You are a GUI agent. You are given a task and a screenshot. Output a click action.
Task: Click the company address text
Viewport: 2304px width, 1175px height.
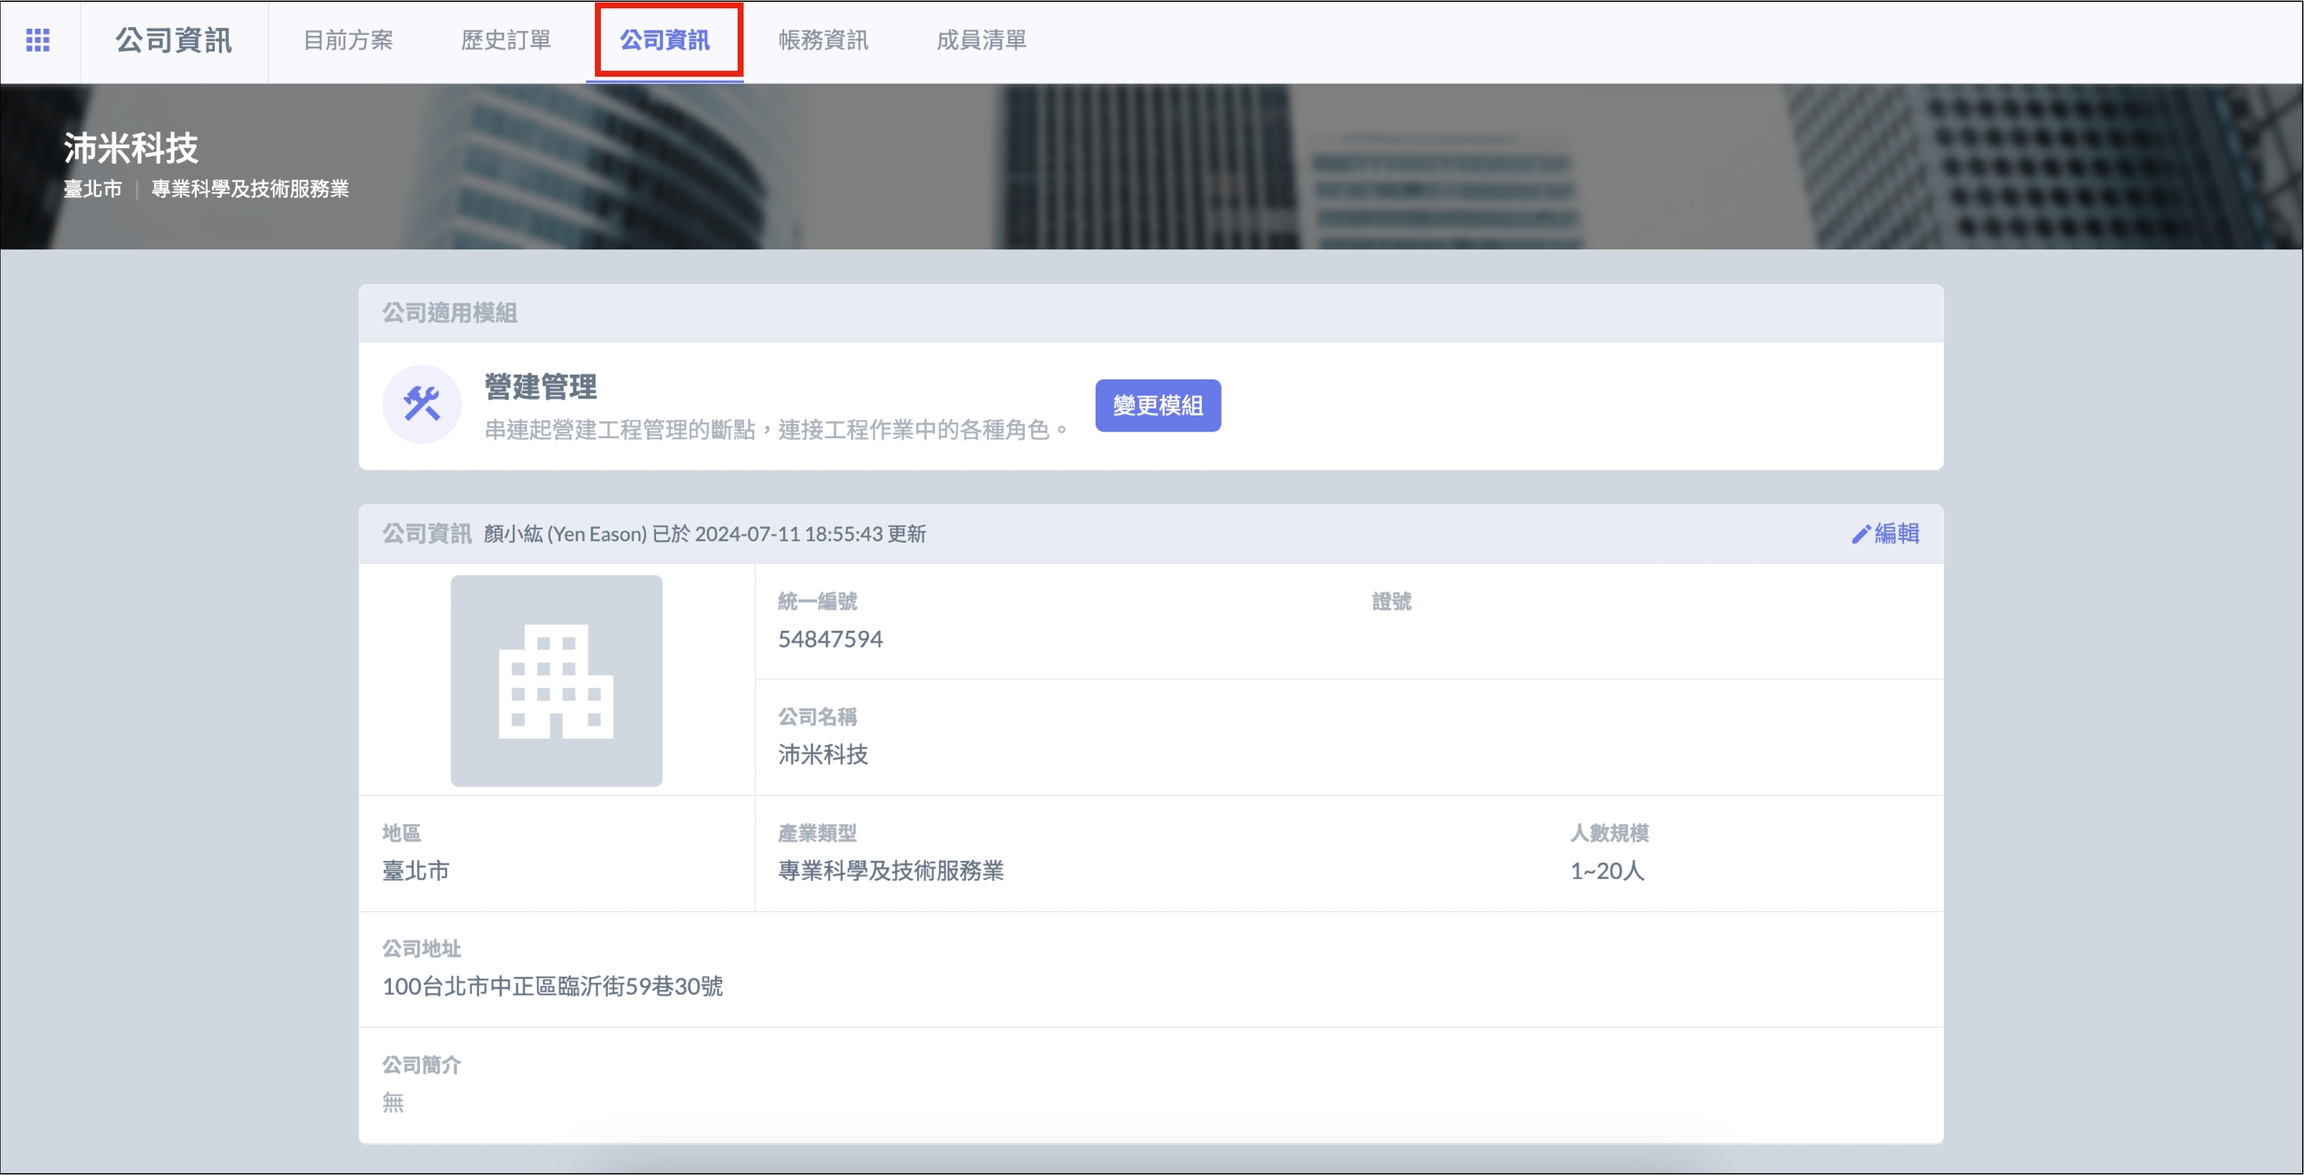point(552,986)
